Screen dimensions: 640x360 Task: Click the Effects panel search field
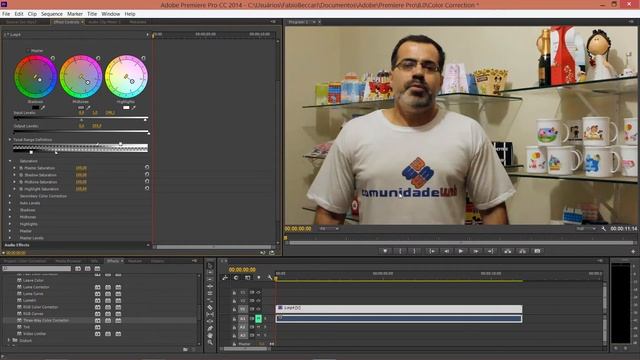tap(37, 269)
